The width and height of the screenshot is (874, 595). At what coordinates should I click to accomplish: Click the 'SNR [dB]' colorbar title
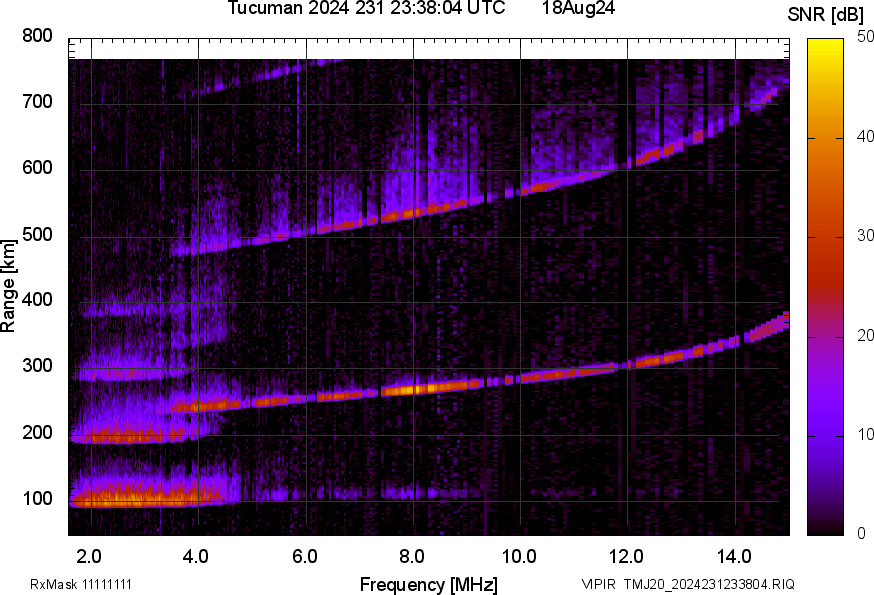pyautogui.click(x=826, y=15)
